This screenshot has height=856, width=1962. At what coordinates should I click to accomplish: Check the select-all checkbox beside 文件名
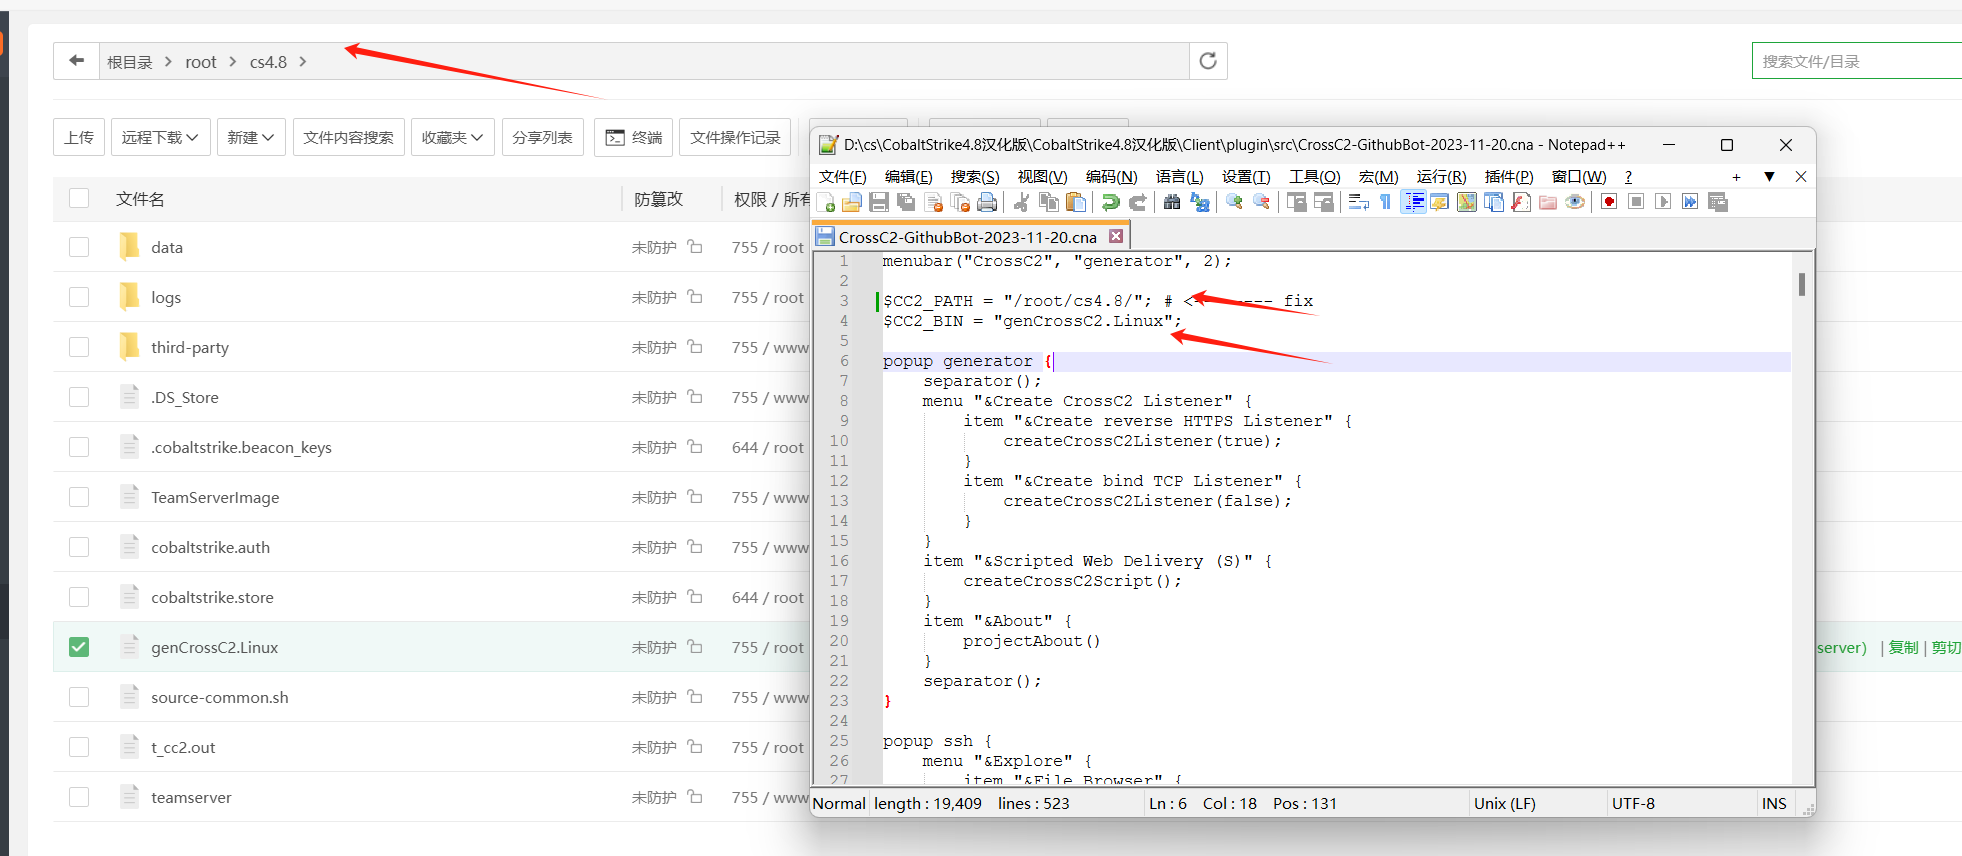point(79,198)
